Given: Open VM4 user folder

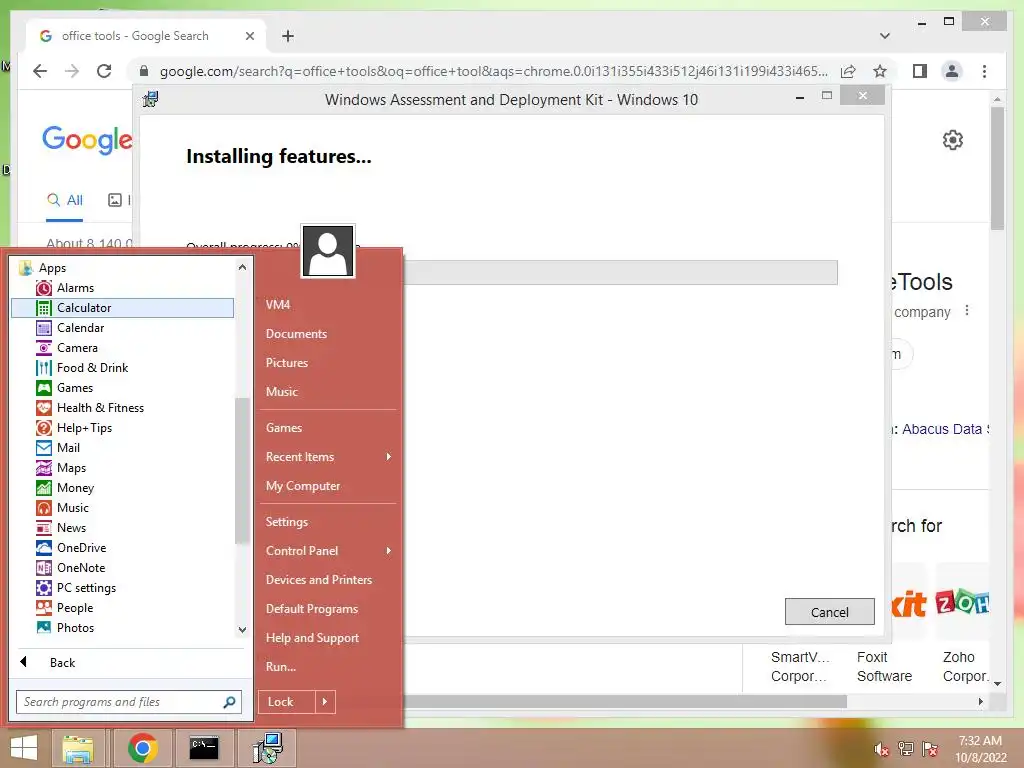Looking at the screenshot, I should pos(278,304).
